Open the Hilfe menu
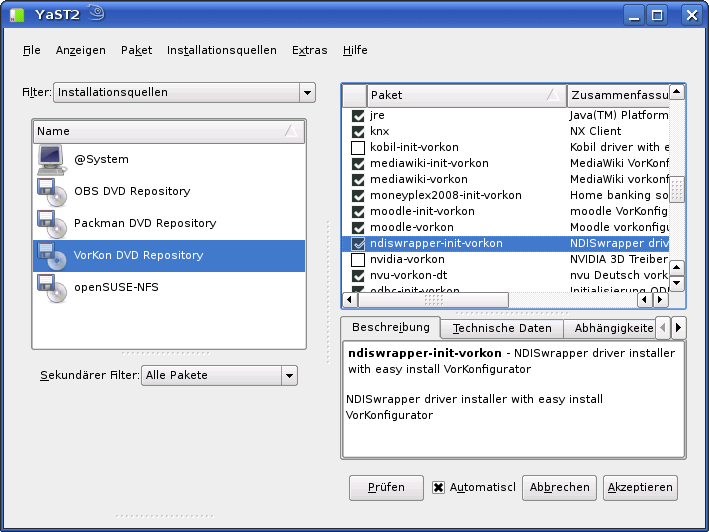This screenshot has height=532, width=709. click(x=355, y=50)
